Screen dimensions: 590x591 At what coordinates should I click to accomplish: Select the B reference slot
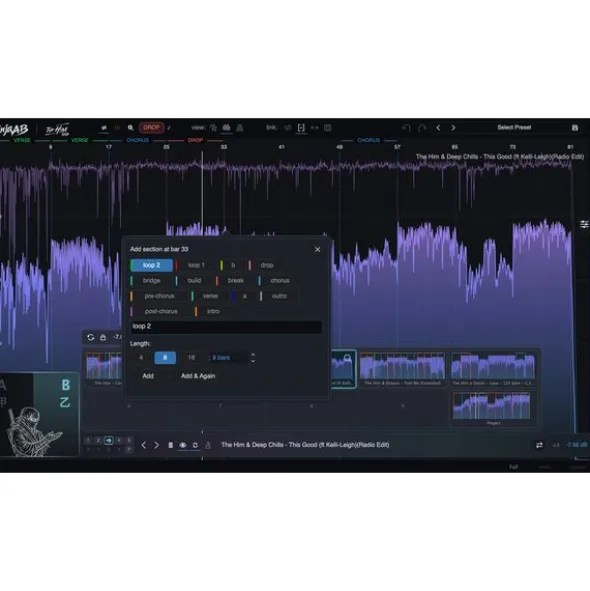(66, 385)
